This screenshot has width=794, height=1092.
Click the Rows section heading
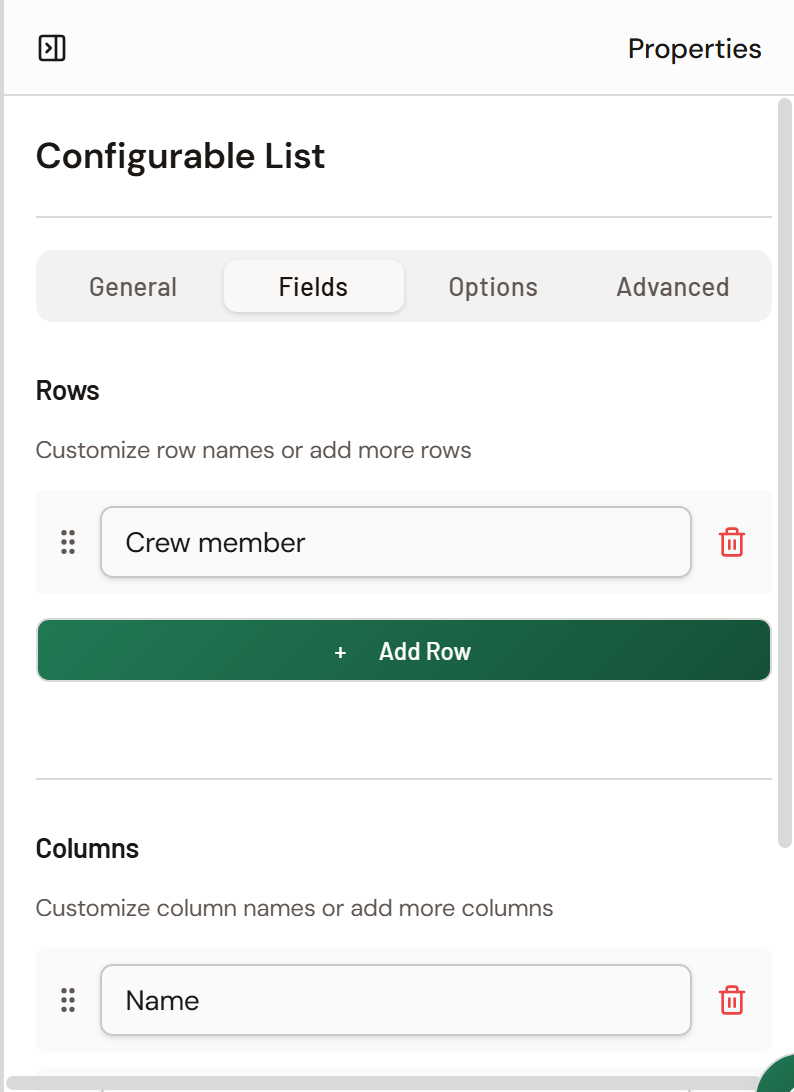(x=68, y=391)
